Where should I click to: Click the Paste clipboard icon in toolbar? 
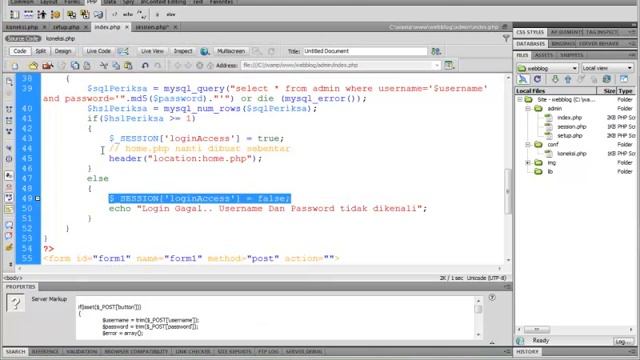coord(128,65)
